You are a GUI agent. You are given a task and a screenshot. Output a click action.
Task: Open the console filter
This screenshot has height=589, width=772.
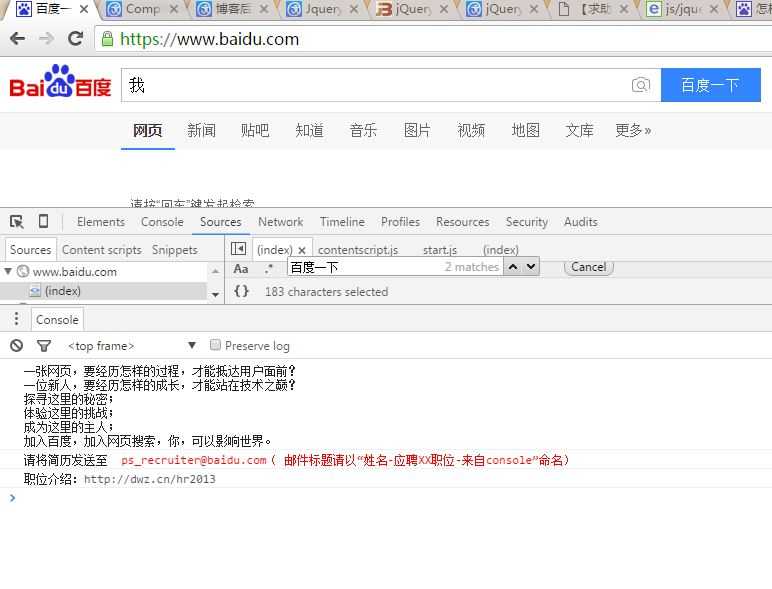[44, 346]
